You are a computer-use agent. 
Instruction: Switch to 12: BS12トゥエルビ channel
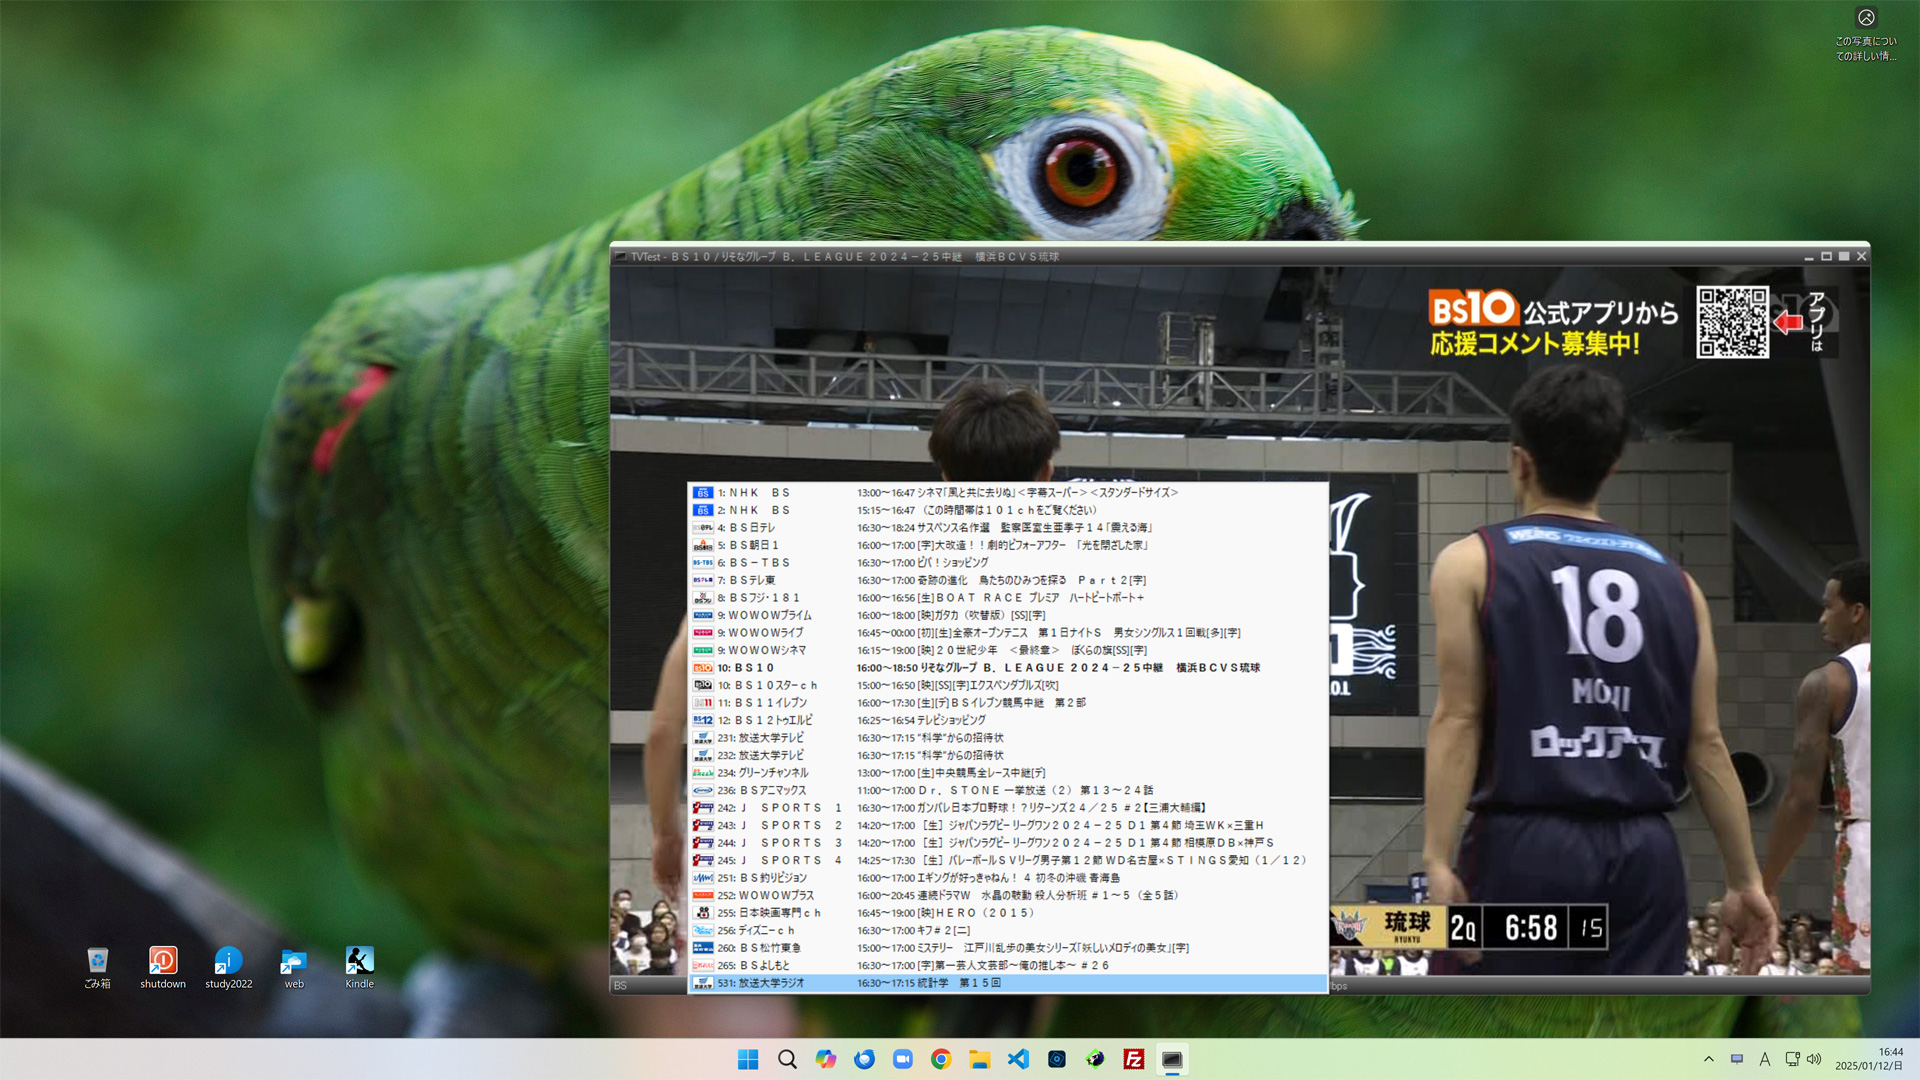pyautogui.click(x=1008, y=720)
